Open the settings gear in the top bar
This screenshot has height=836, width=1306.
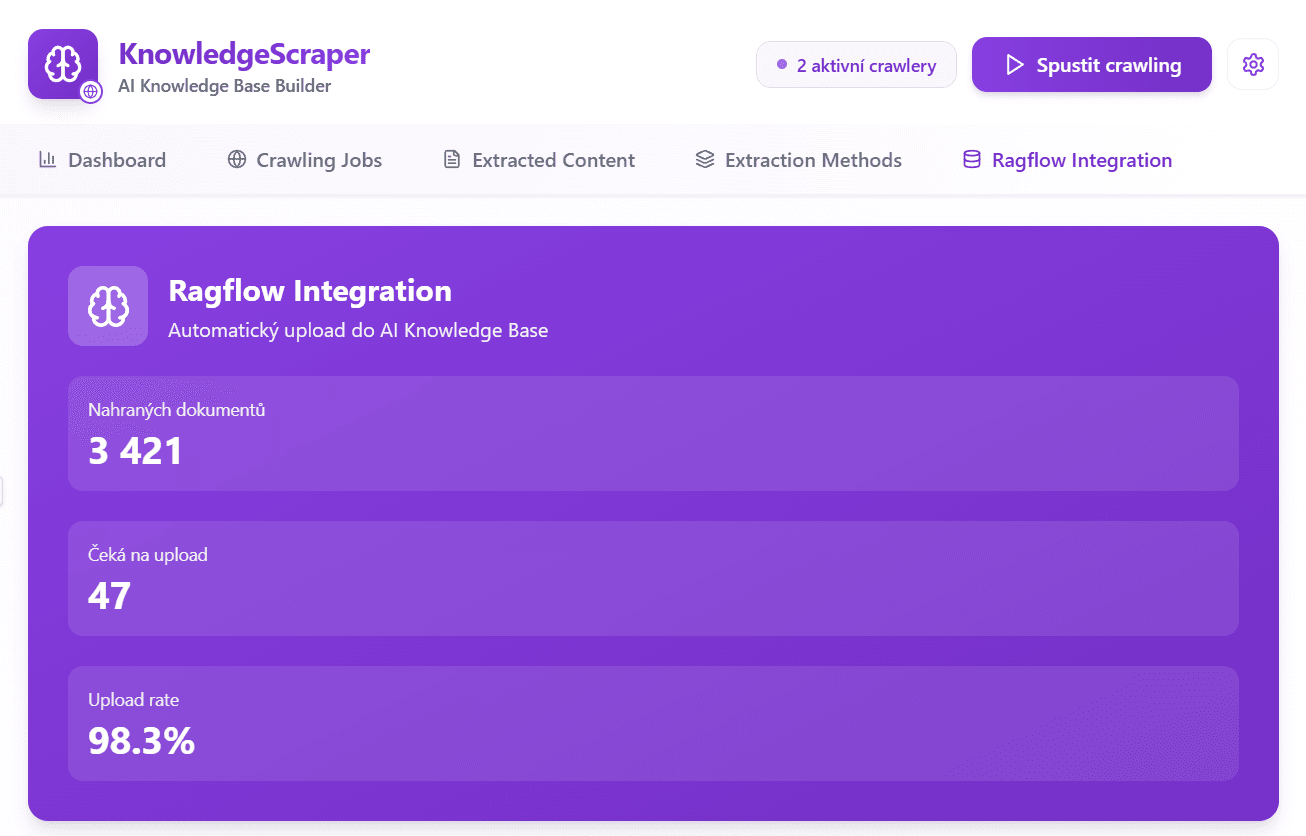[1252, 63]
